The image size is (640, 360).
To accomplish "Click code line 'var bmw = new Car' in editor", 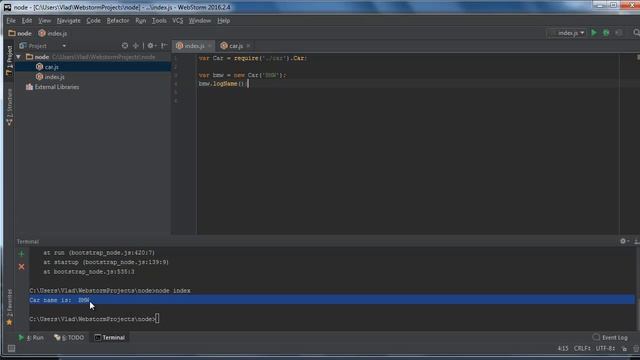I will (242, 75).
